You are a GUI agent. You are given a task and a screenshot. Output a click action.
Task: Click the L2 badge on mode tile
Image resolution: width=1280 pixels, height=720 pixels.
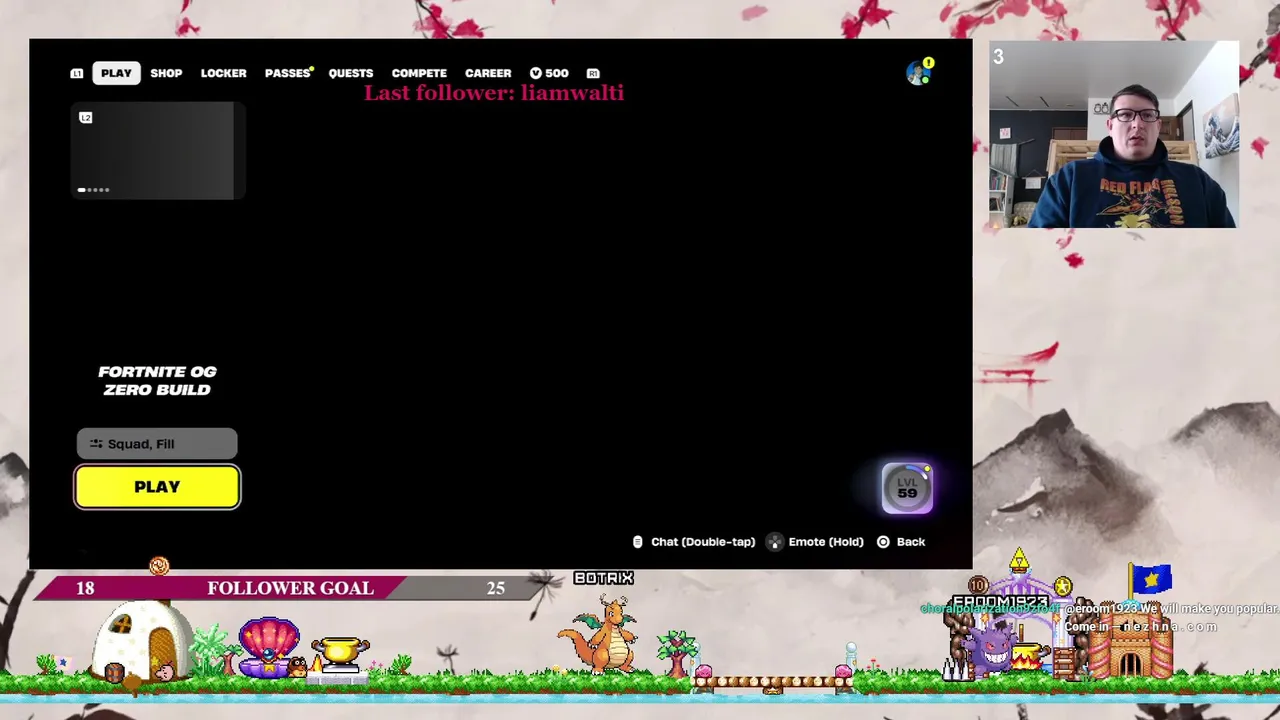click(85, 118)
